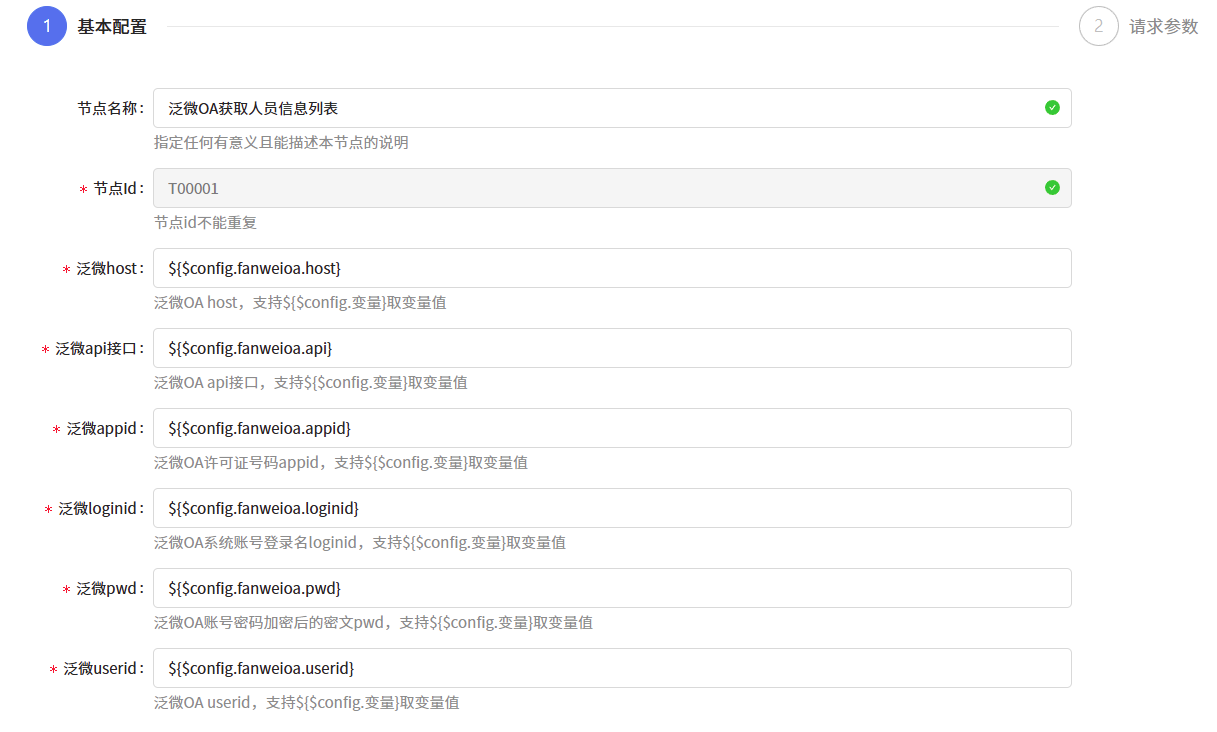Switch to the 请求参数 step
This screenshot has height=732, width=1217.
pos(1163,27)
